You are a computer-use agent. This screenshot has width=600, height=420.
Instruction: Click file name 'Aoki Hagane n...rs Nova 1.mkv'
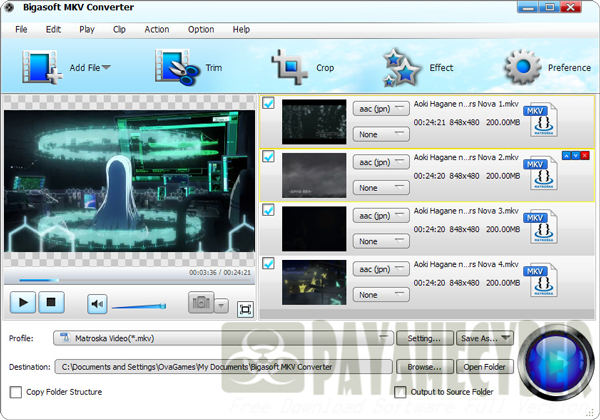tap(466, 104)
